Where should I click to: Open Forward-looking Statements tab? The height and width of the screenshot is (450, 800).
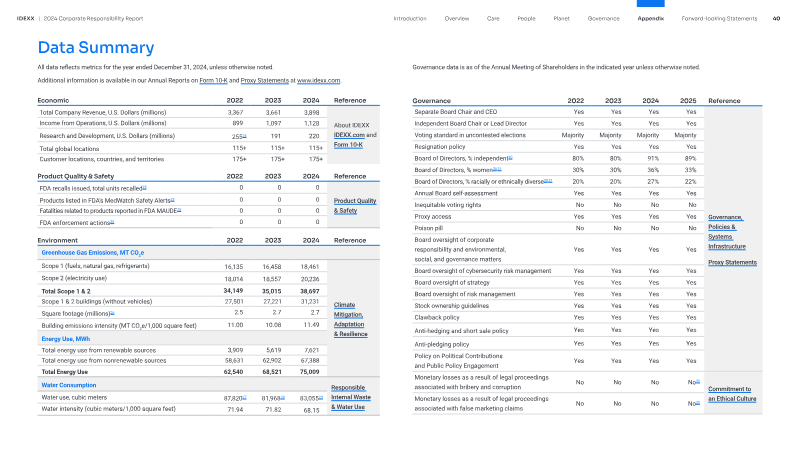(719, 18)
